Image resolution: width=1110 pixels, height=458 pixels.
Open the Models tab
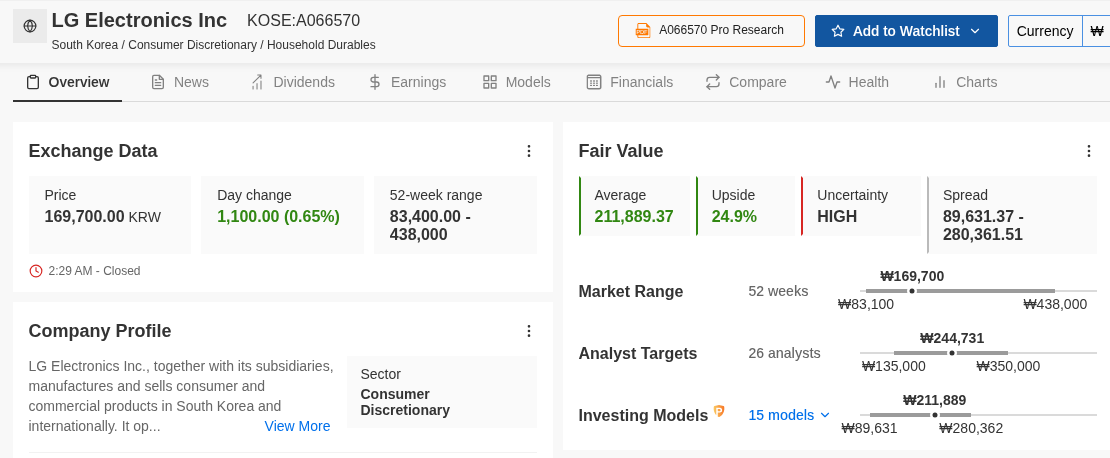(516, 82)
